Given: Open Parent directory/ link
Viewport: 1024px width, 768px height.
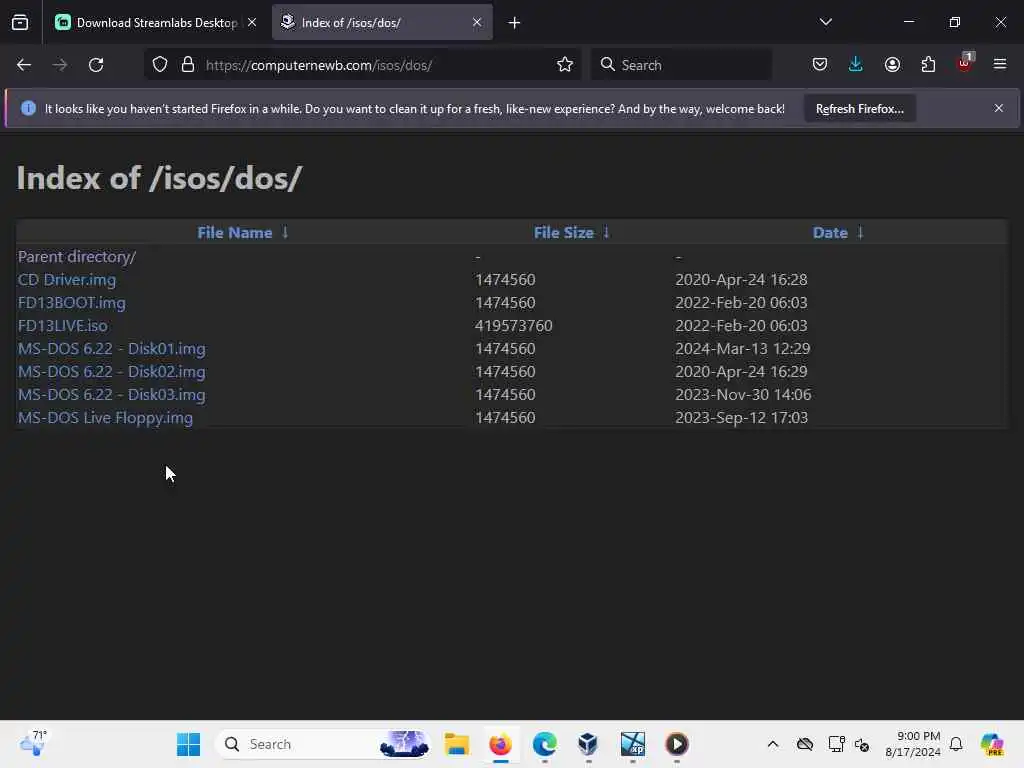Looking at the screenshot, I should point(76,257).
